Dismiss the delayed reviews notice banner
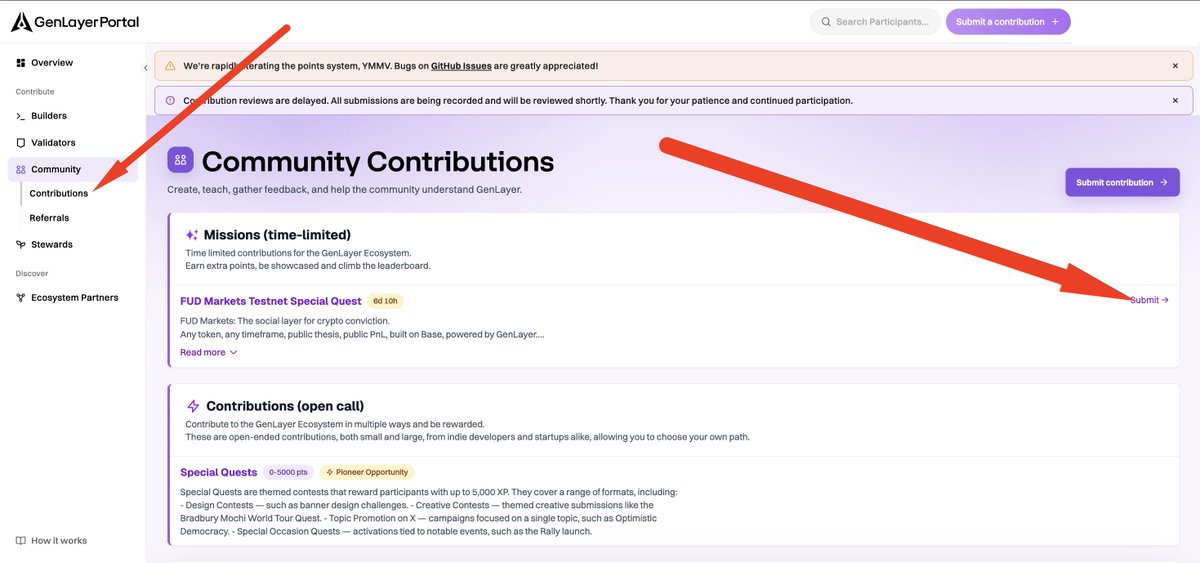This screenshot has height=563, width=1200. coord(1175,101)
